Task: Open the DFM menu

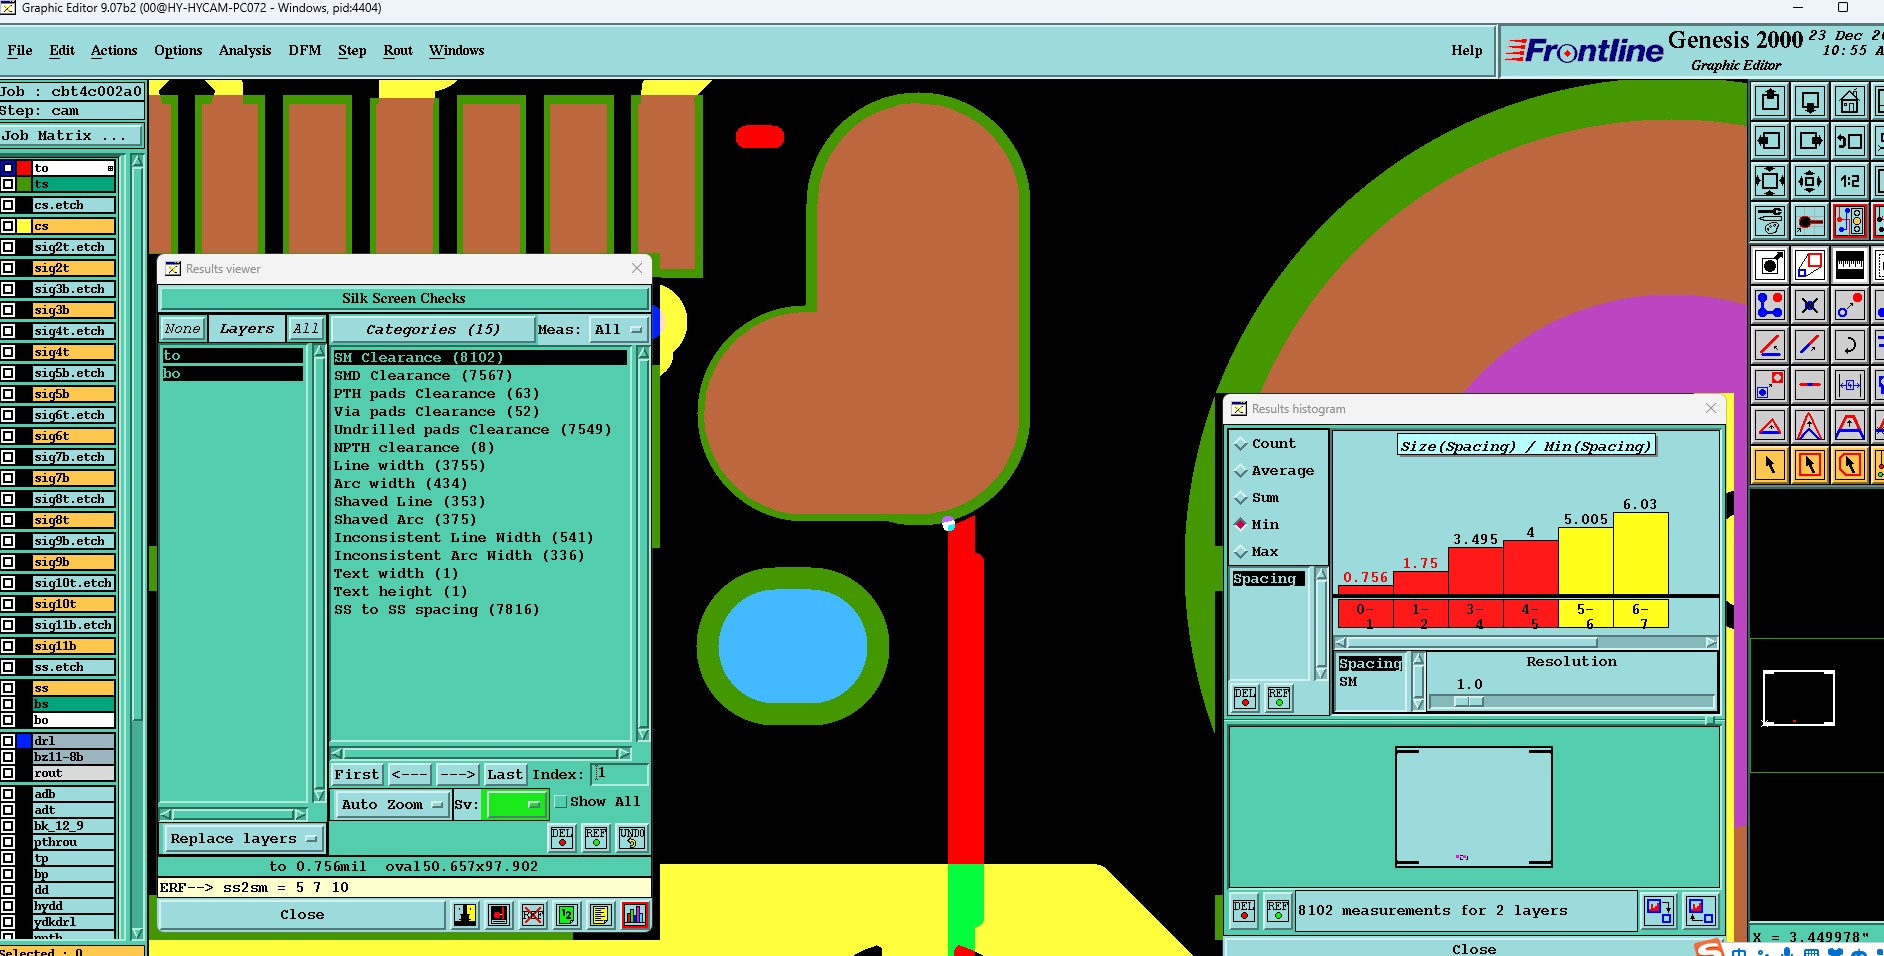Action: tap(305, 51)
